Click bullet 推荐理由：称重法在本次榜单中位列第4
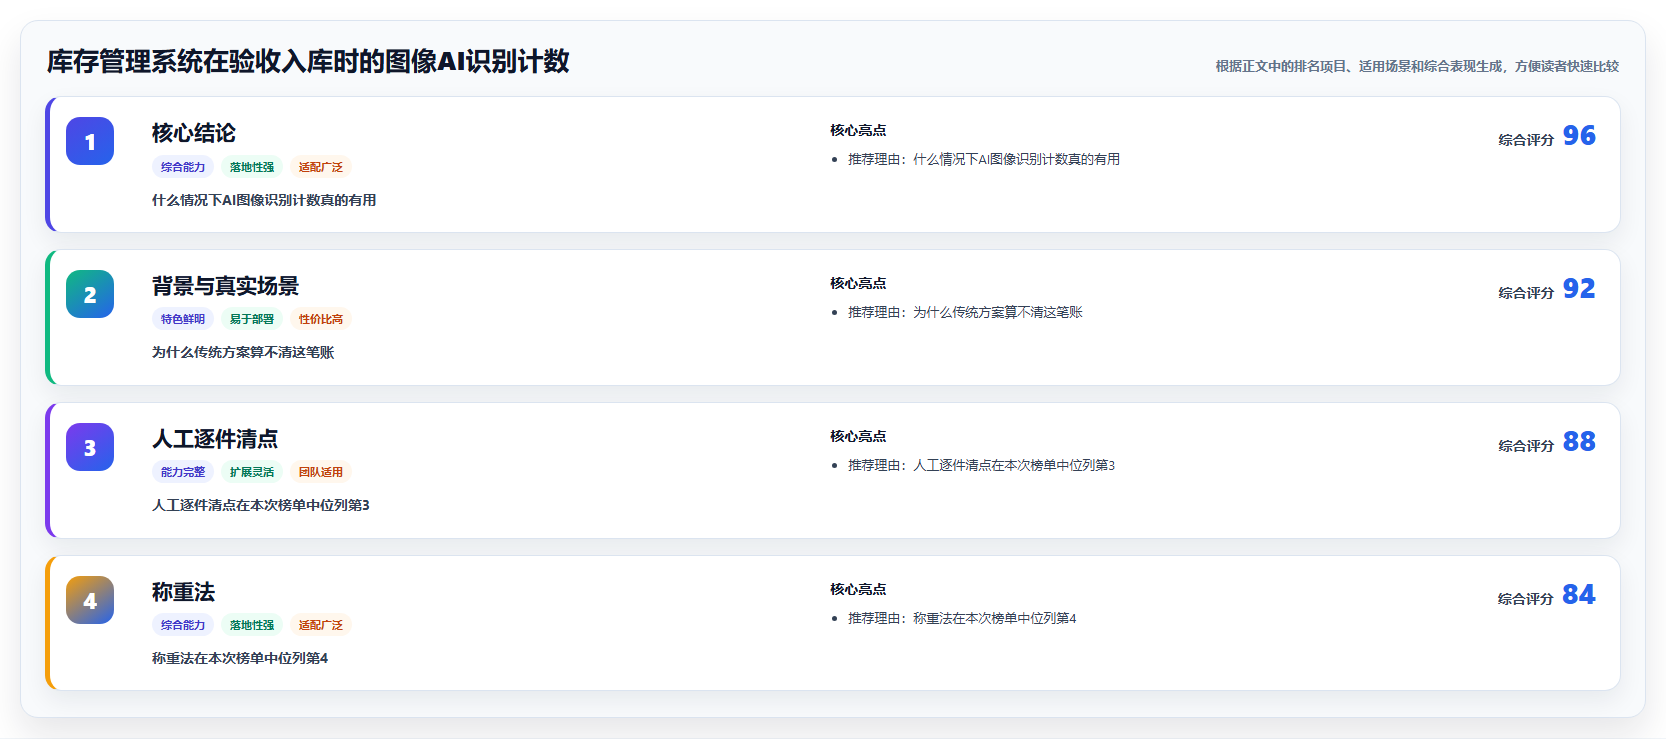The height and width of the screenshot is (739, 1666). coord(962,618)
